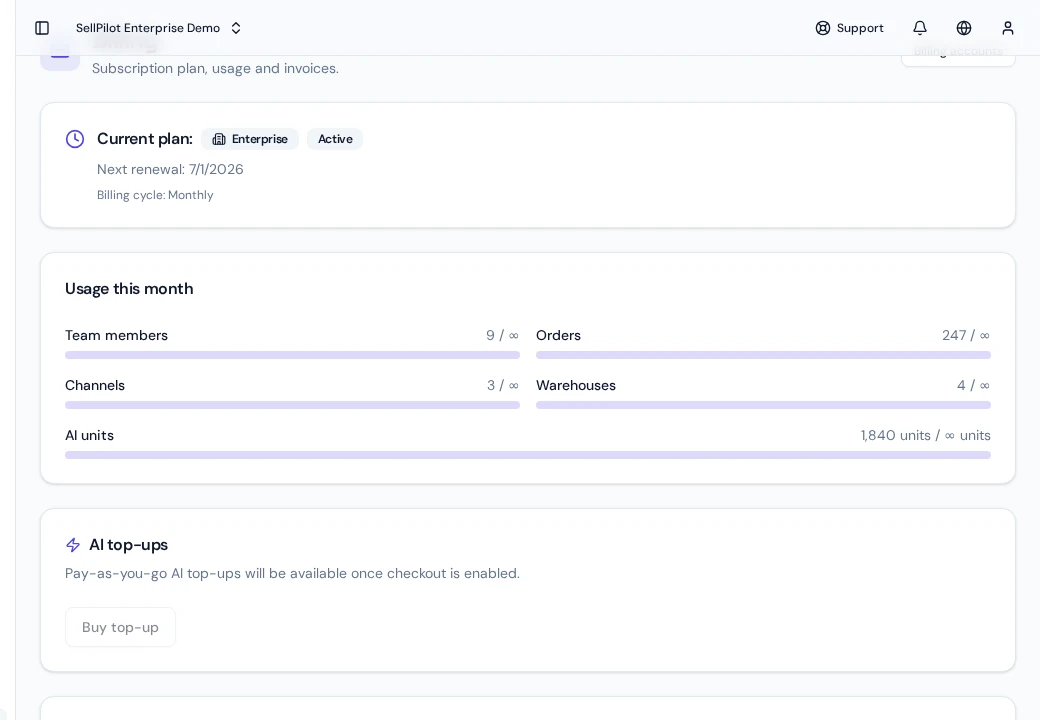The width and height of the screenshot is (1040, 720).
Task: Click the Warehouses label
Action: (x=576, y=385)
